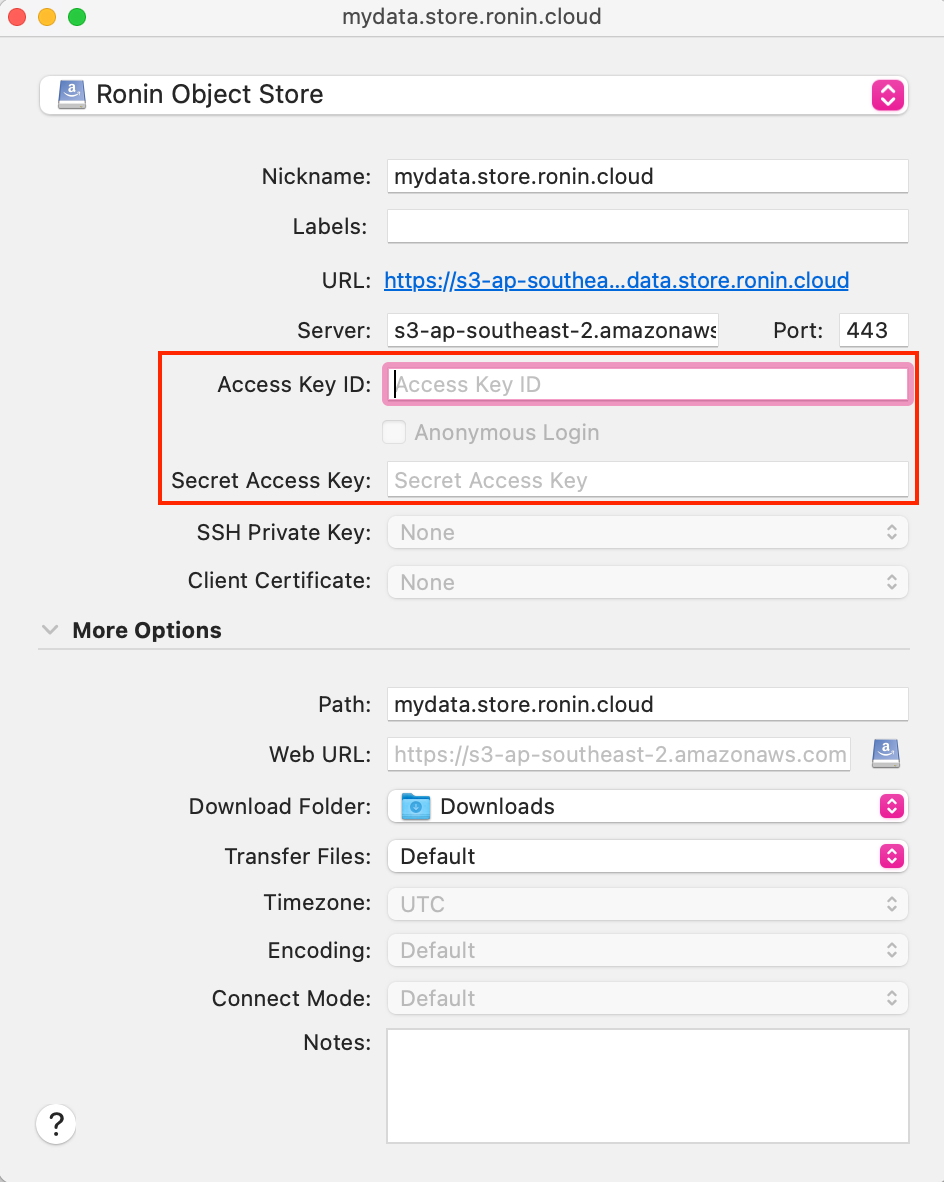This screenshot has height=1182, width=944.
Task: Click the Notes text area
Action: (x=648, y=1086)
